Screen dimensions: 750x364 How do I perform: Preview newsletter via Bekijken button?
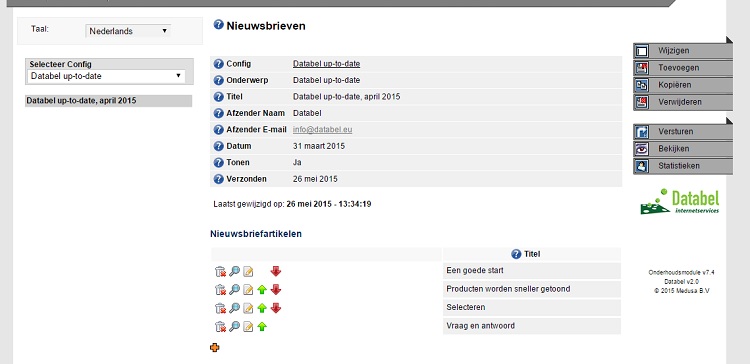[683, 149]
